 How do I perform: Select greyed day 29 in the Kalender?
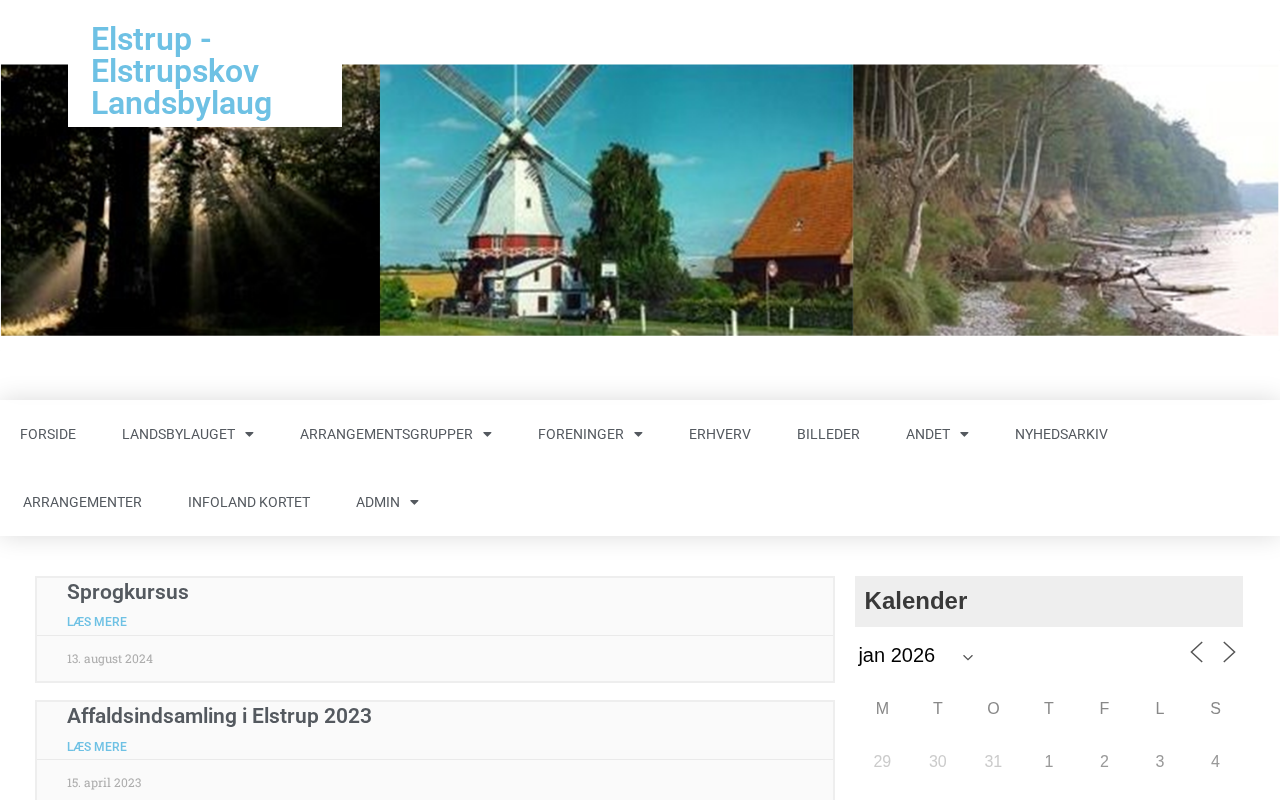pyautogui.click(x=882, y=762)
